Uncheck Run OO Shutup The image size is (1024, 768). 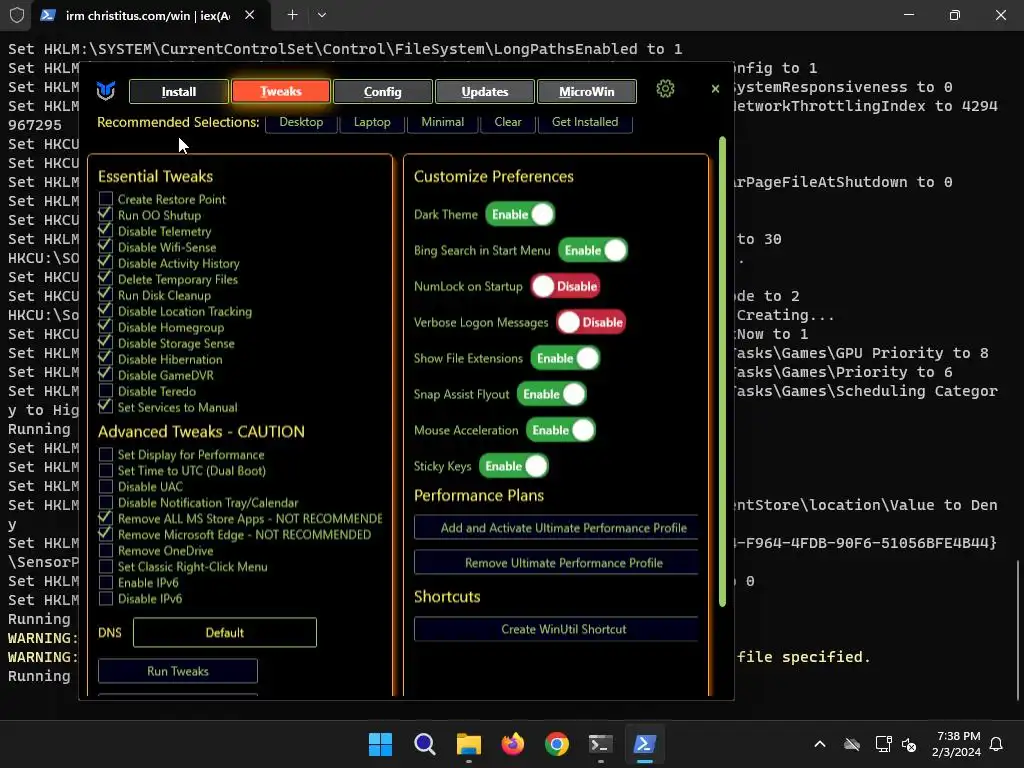tap(106, 215)
